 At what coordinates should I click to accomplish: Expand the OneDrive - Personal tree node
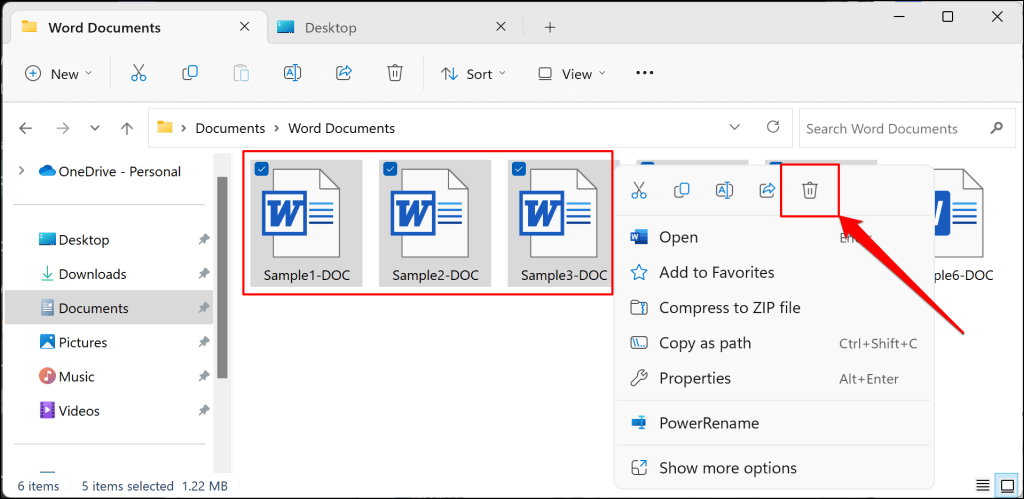pos(22,171)
